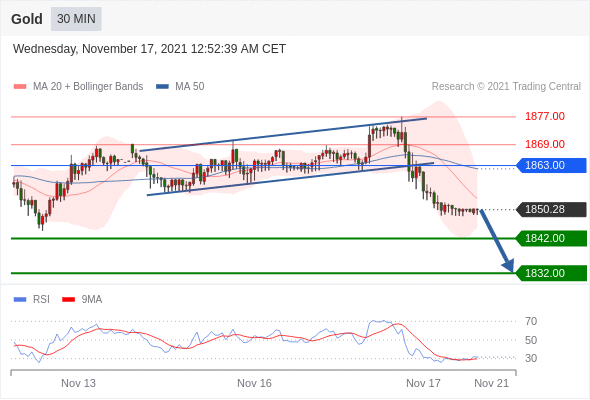Click the Gold chart title
Screen dimensions: 590x400
[27, 19]
